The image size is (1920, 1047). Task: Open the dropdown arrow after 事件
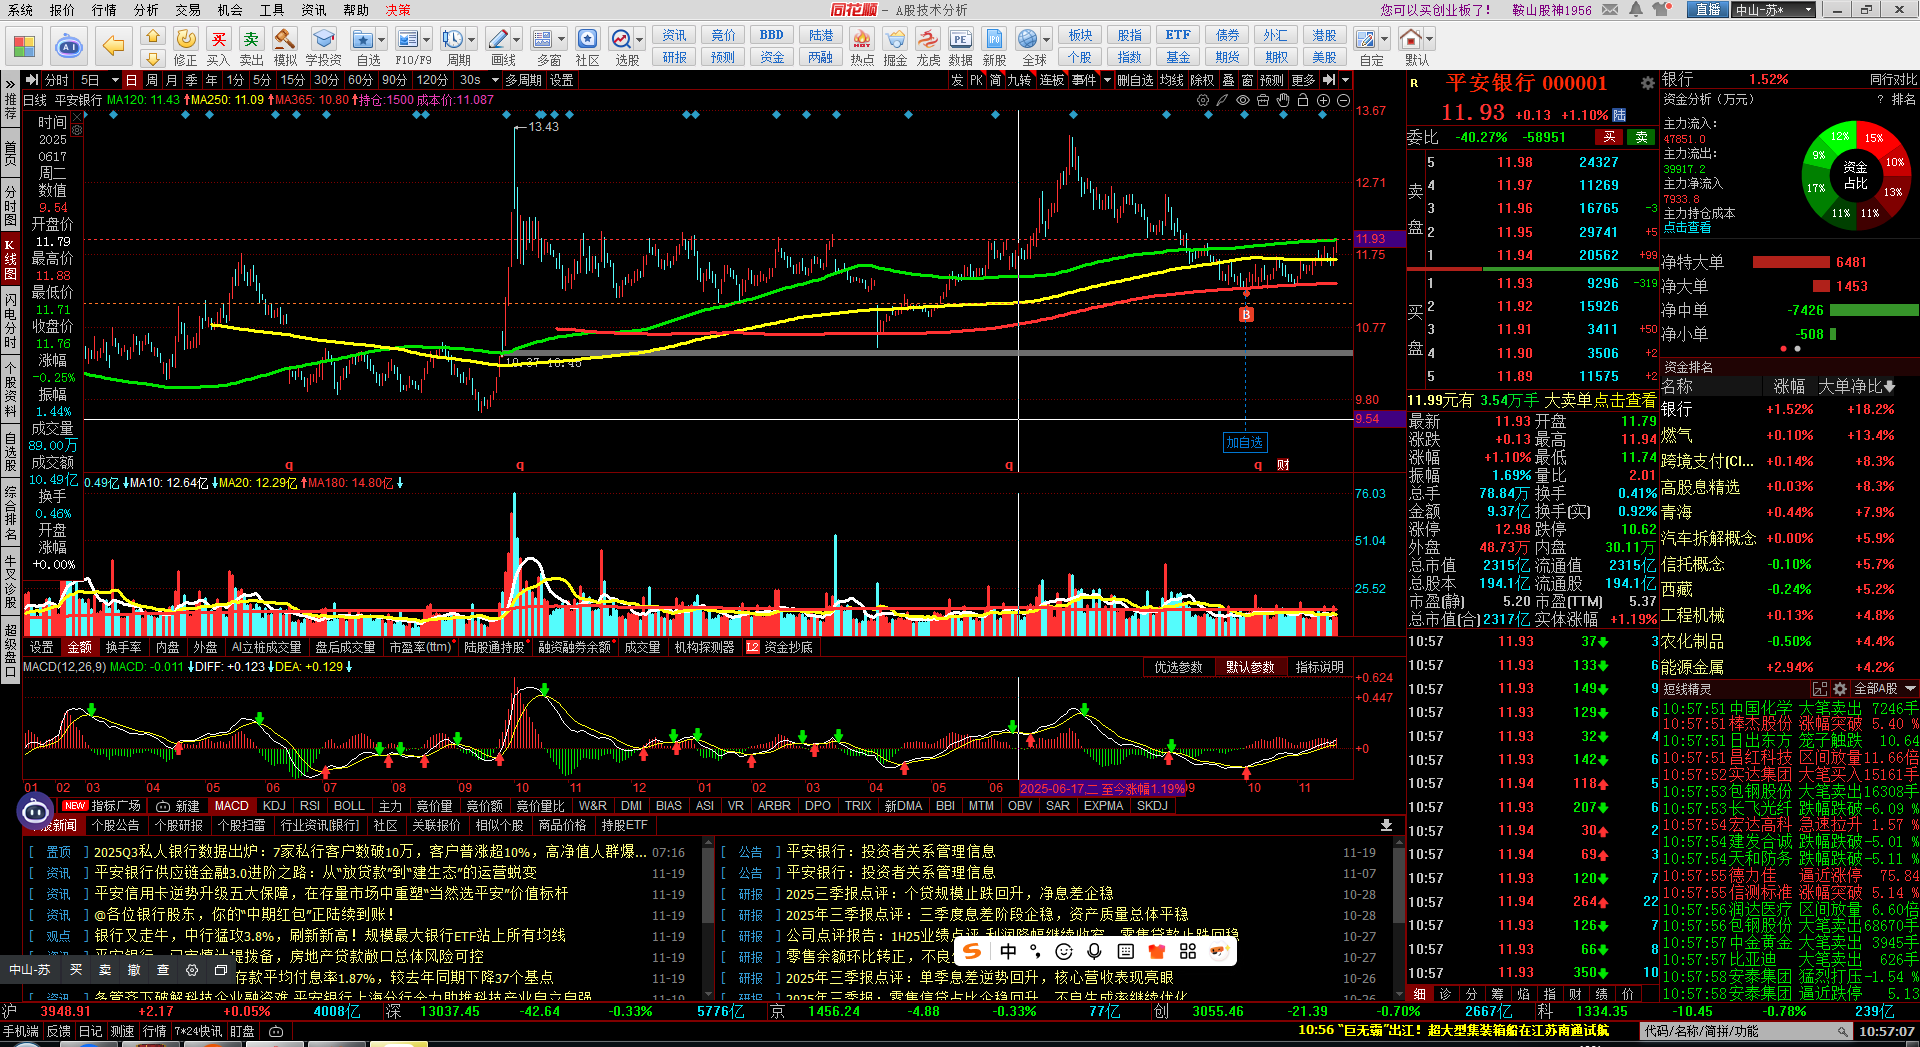1107,80
